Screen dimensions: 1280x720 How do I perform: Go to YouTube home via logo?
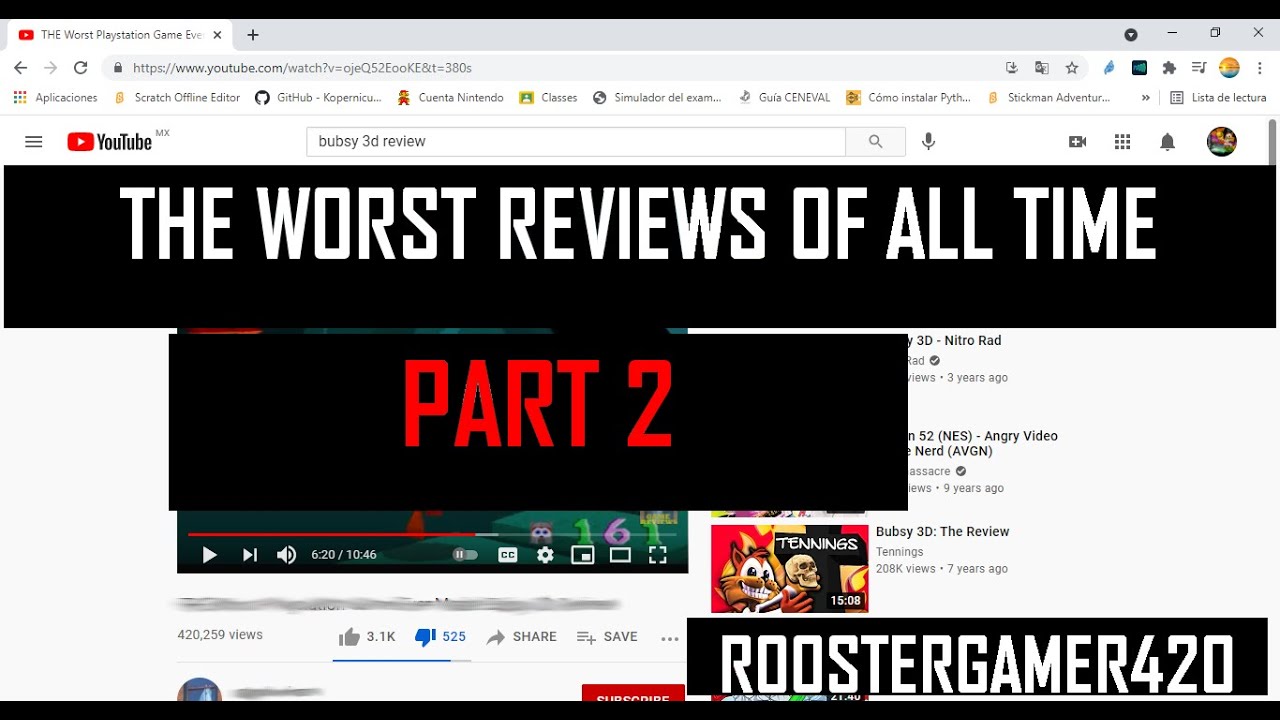[x=110, y=142]
